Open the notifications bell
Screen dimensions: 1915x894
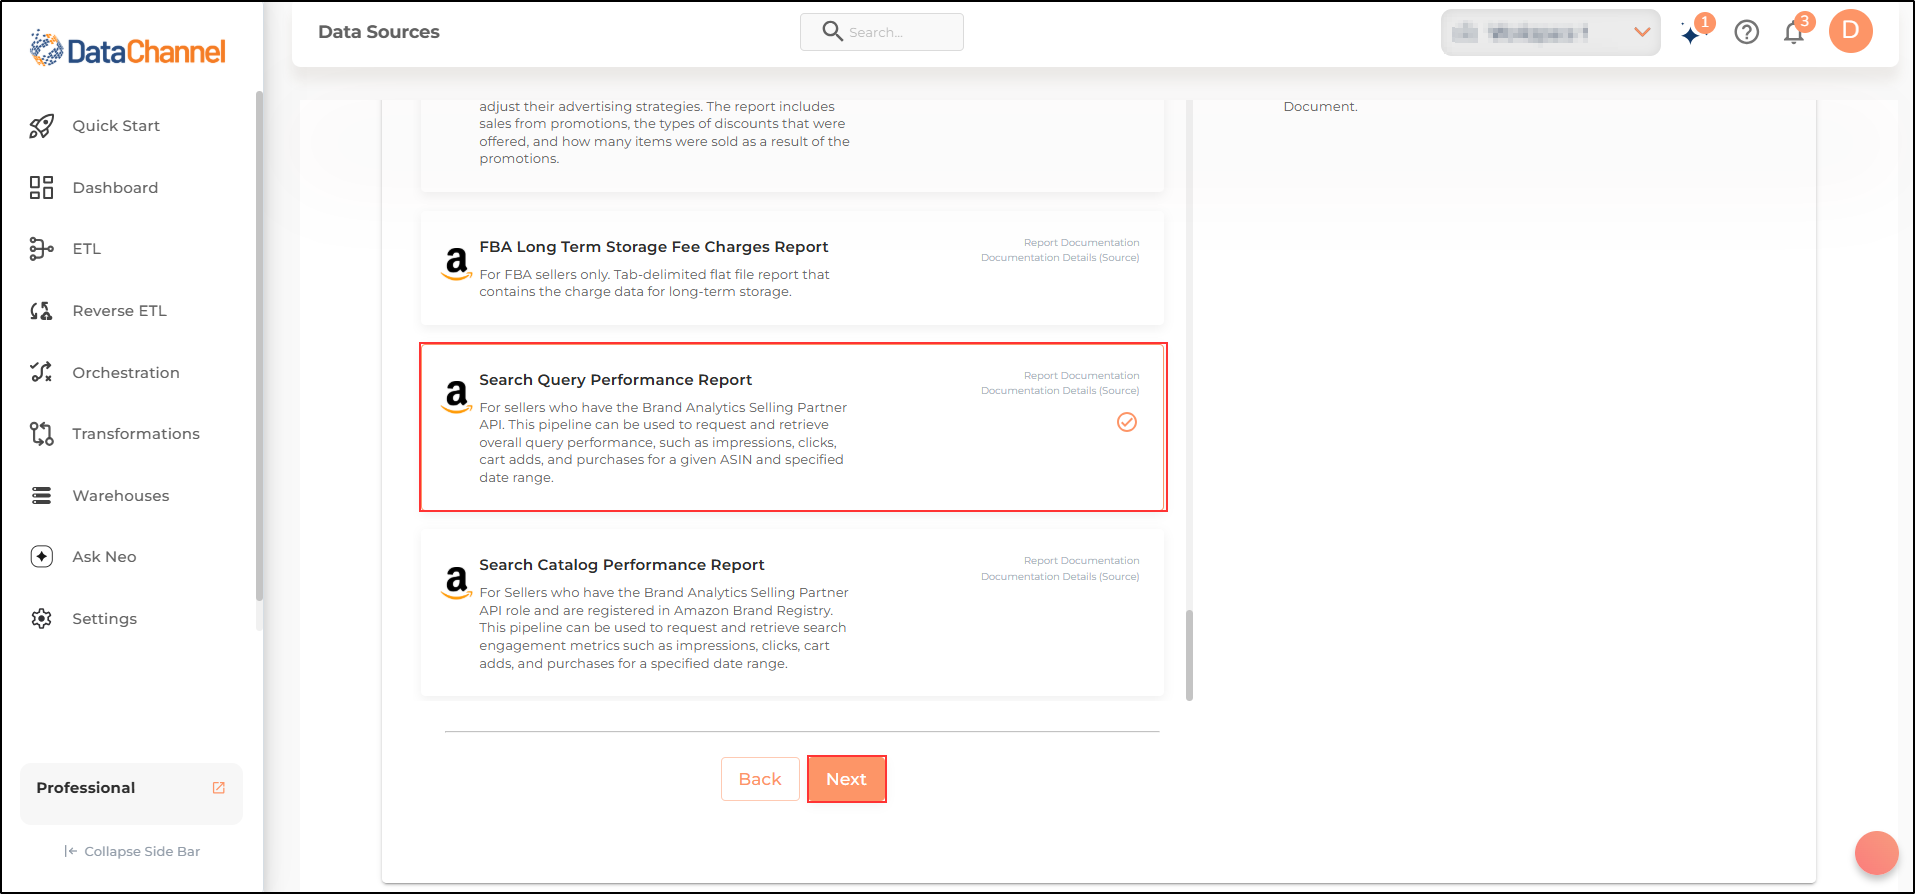tap(1794, 33)
